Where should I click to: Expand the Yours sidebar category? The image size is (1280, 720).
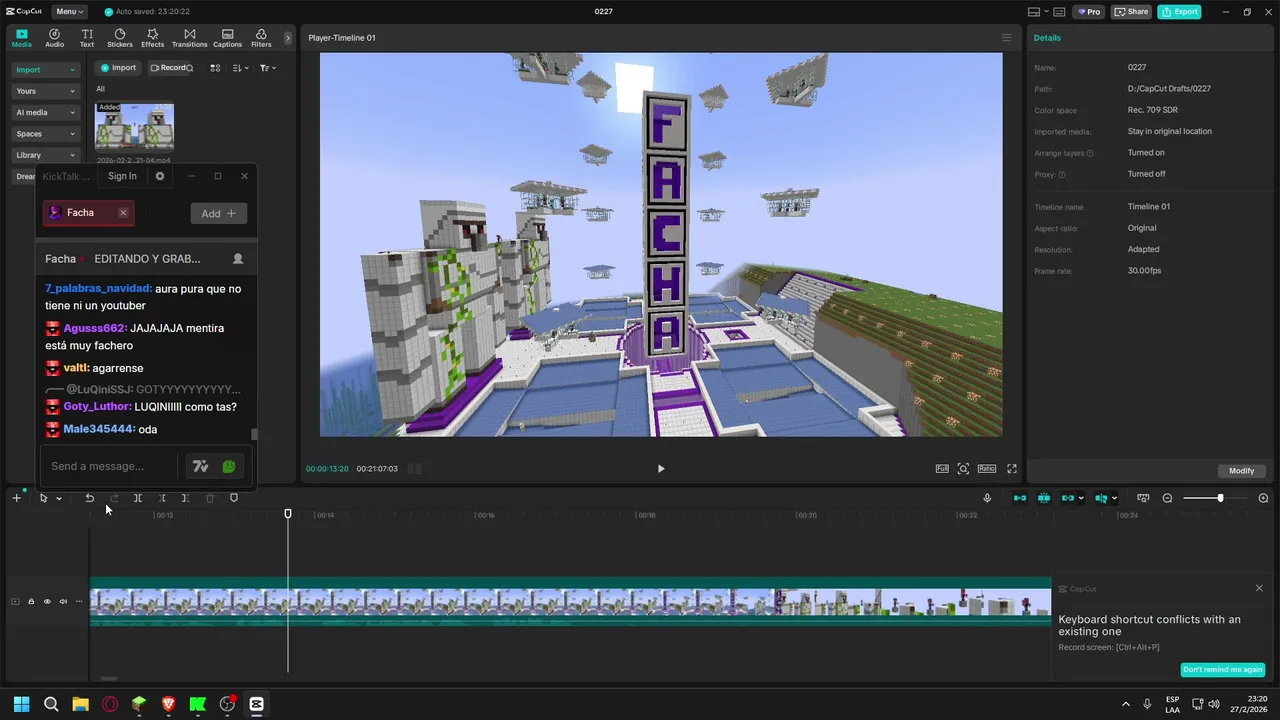coord(45,91)
